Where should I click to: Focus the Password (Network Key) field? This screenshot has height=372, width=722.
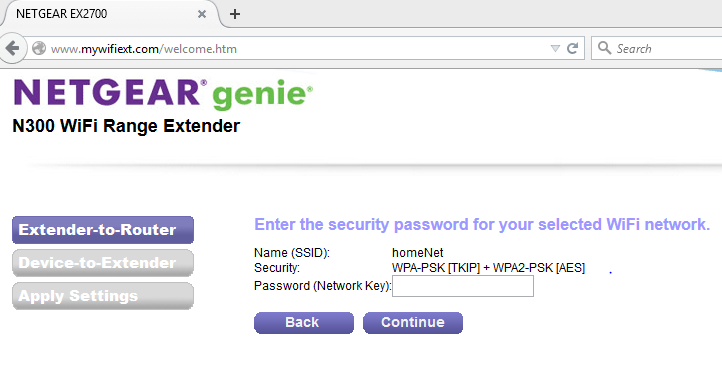coord(463,286)
